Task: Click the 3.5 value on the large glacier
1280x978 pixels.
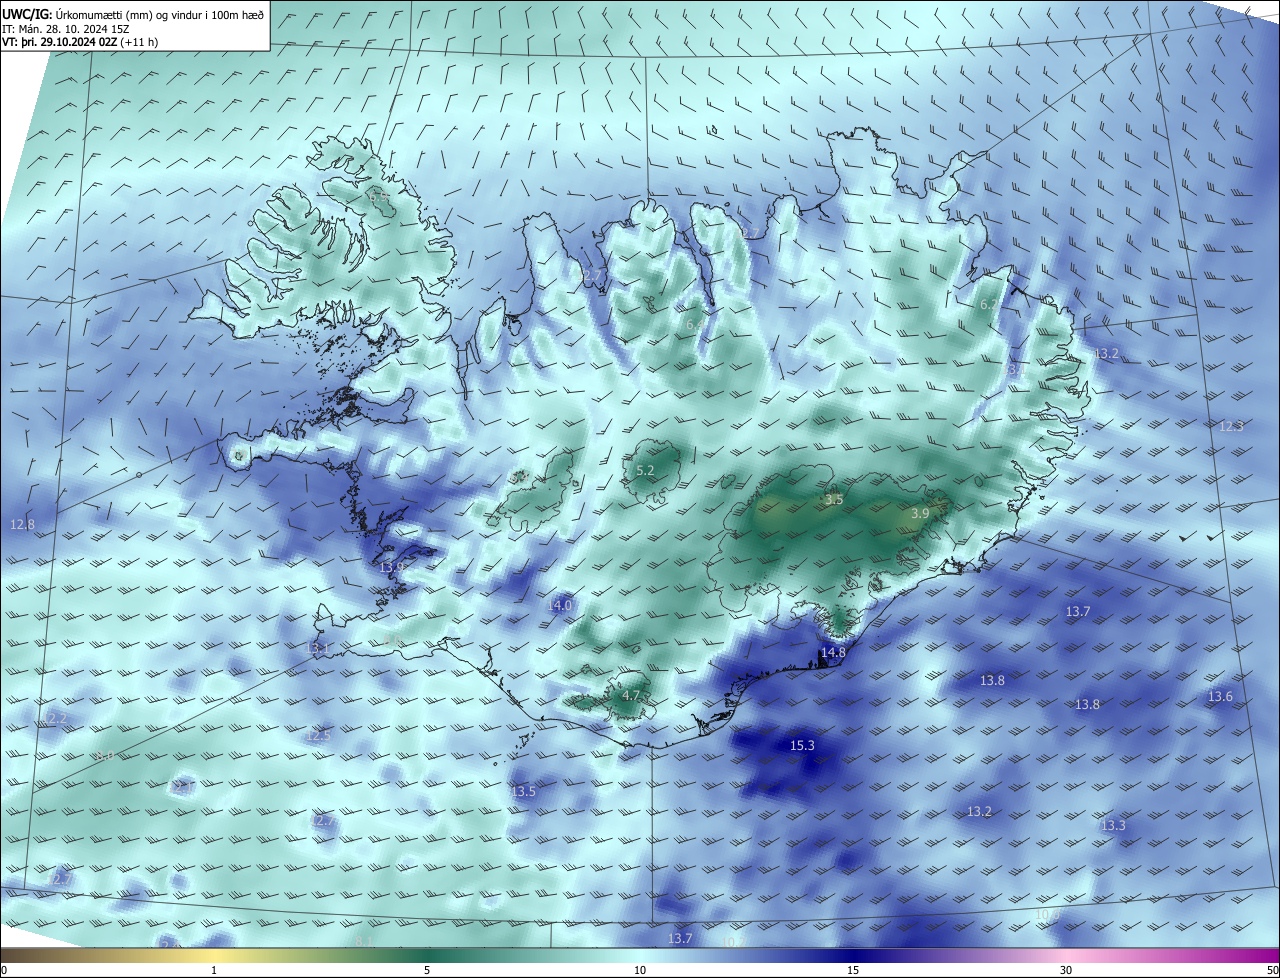Action: pyautogui.click(x=834, y=499)
